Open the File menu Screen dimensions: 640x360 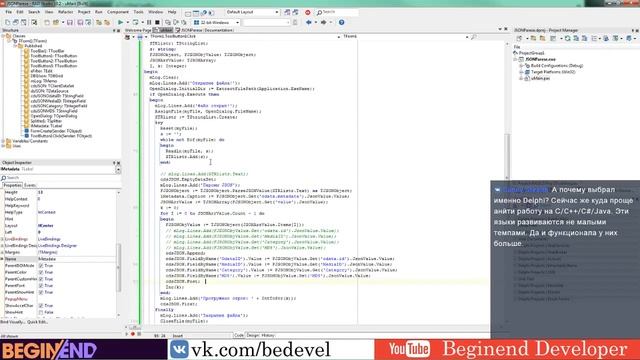(9, 12)
